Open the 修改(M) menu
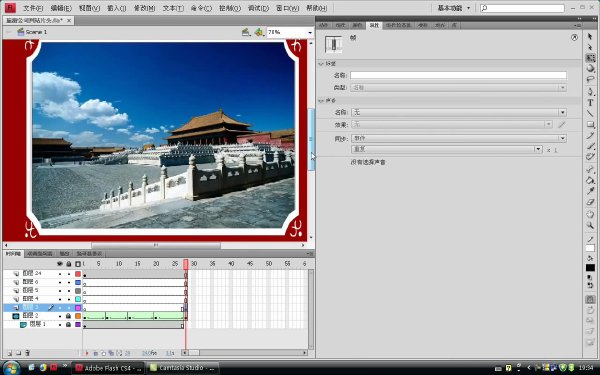The height and width of the screenshot is (375, 600). coord(144,8)
